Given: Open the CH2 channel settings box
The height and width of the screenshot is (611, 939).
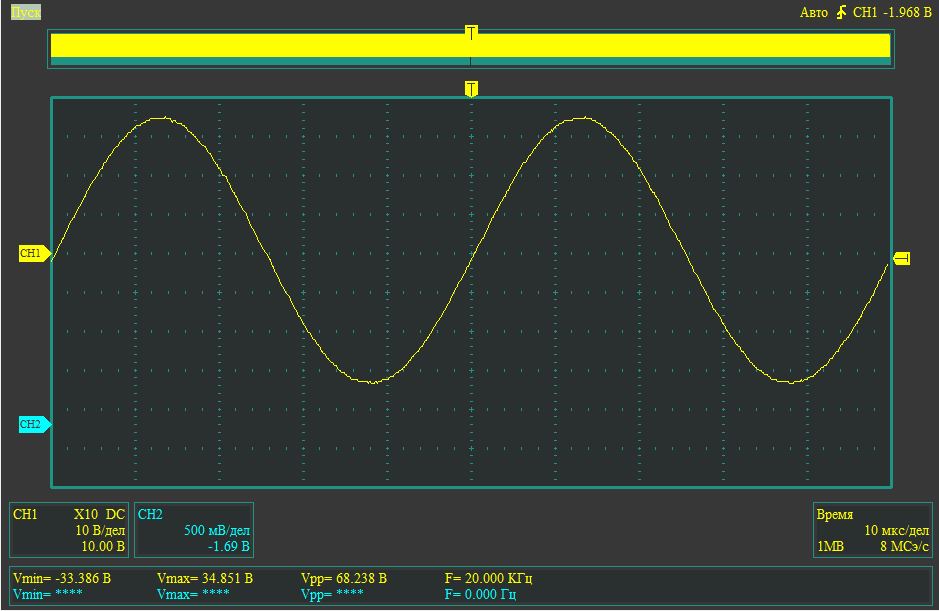Looking at the screenshot, I should 194,530.
